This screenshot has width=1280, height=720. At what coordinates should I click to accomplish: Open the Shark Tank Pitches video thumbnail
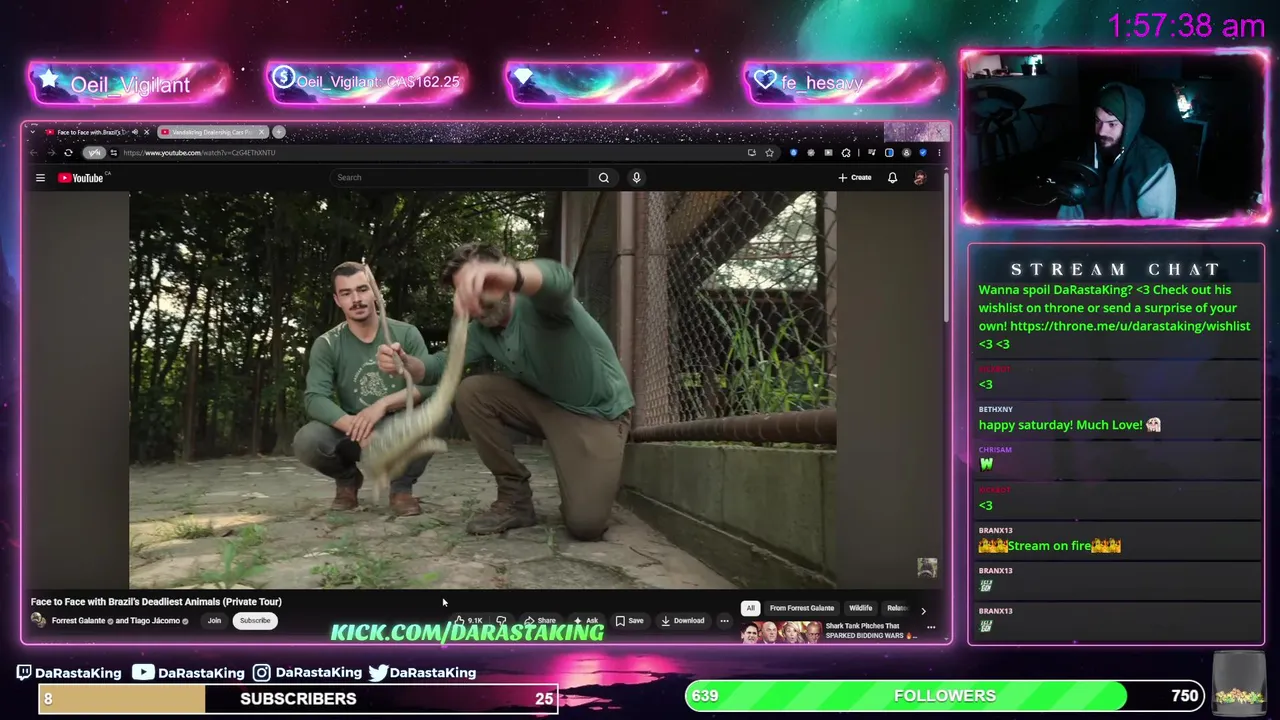click(781, 632)
